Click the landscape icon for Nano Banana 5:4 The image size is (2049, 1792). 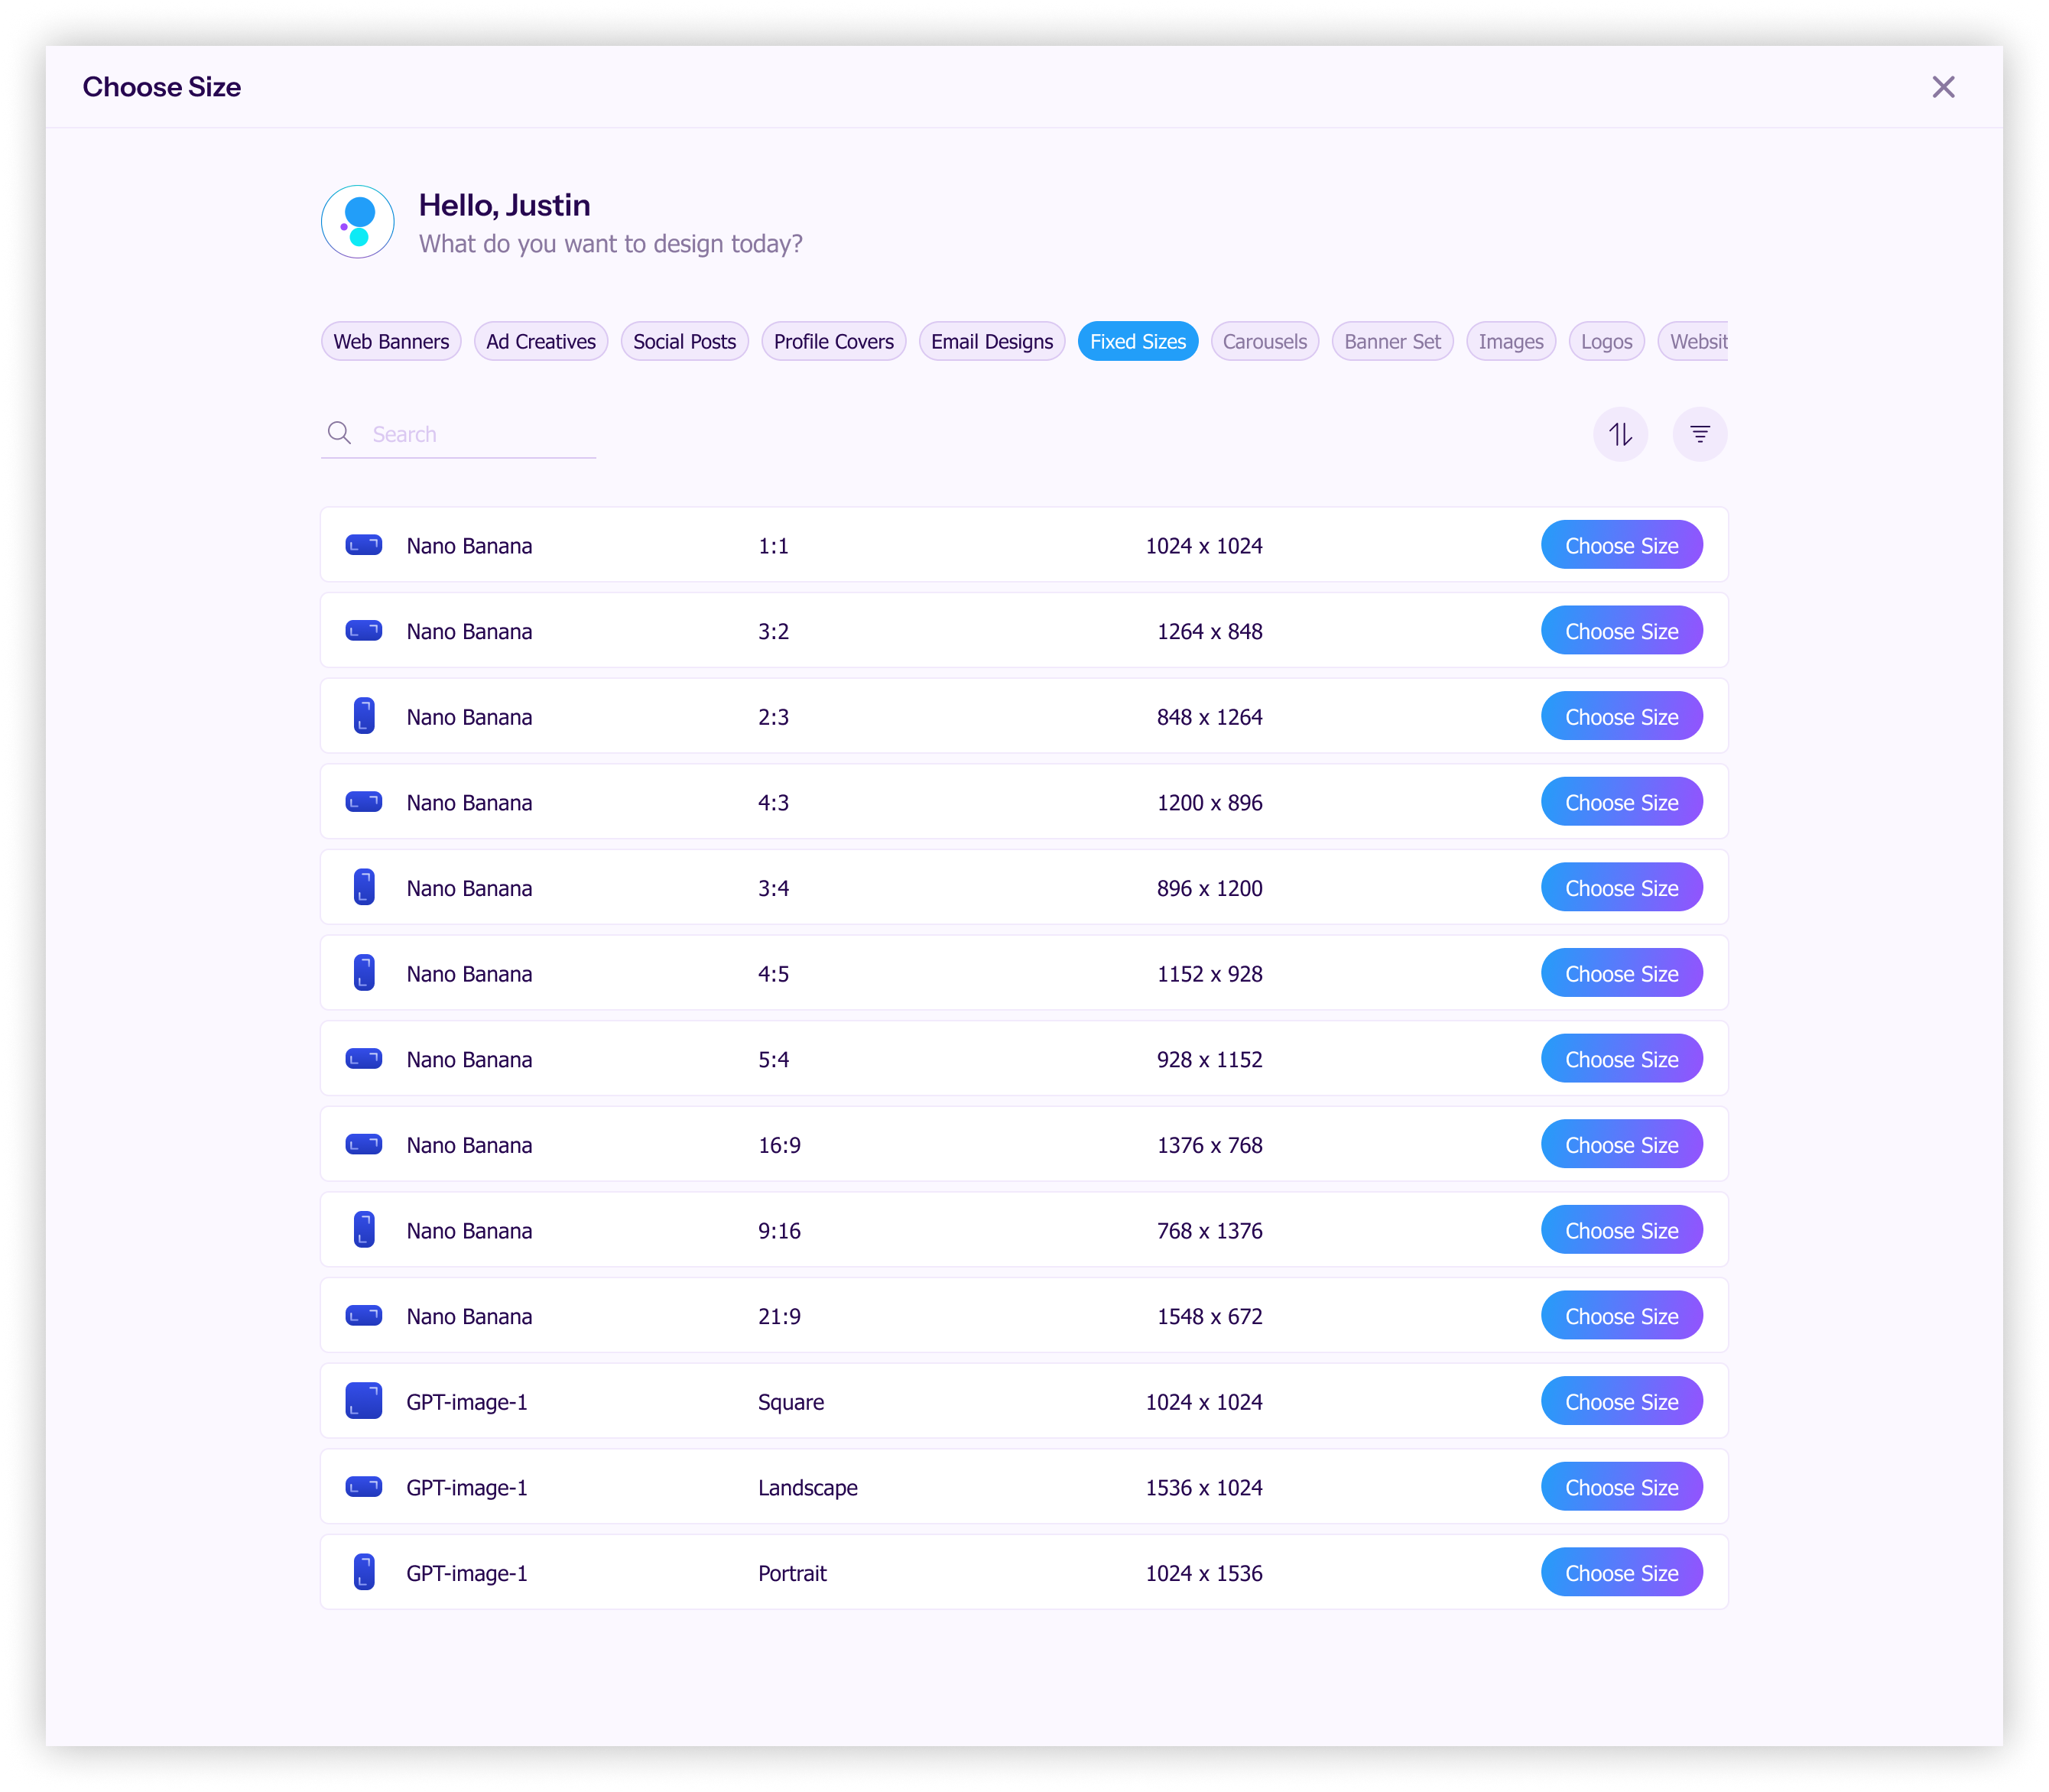point(364,1059)
